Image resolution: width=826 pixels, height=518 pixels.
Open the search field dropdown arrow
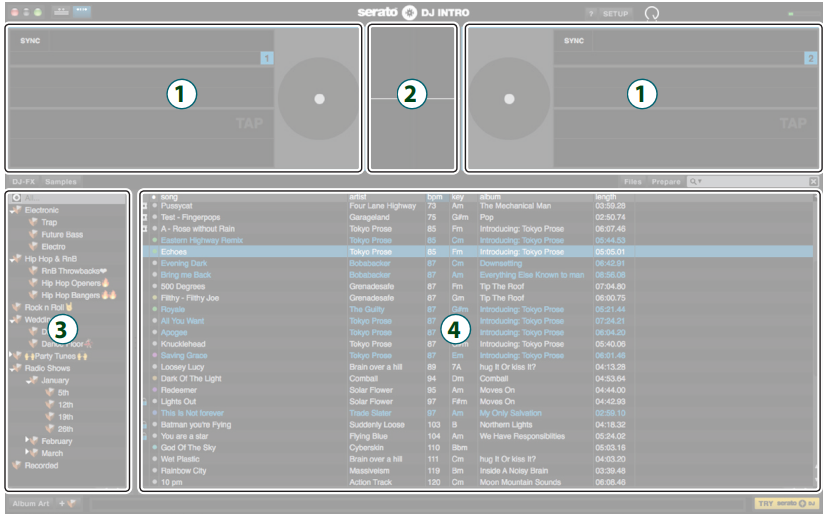700,181
